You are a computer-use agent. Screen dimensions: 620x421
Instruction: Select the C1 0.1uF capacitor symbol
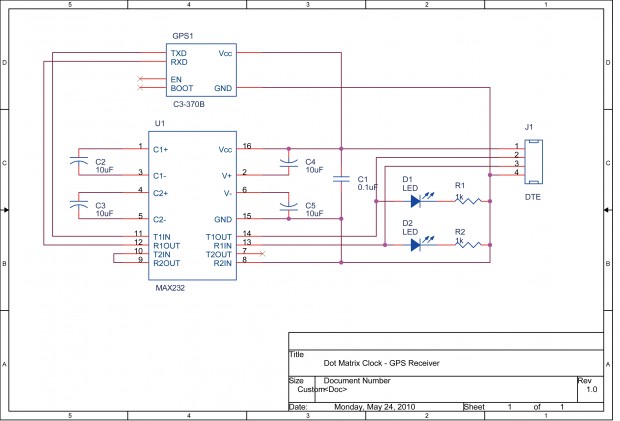[x=341, y=179]
